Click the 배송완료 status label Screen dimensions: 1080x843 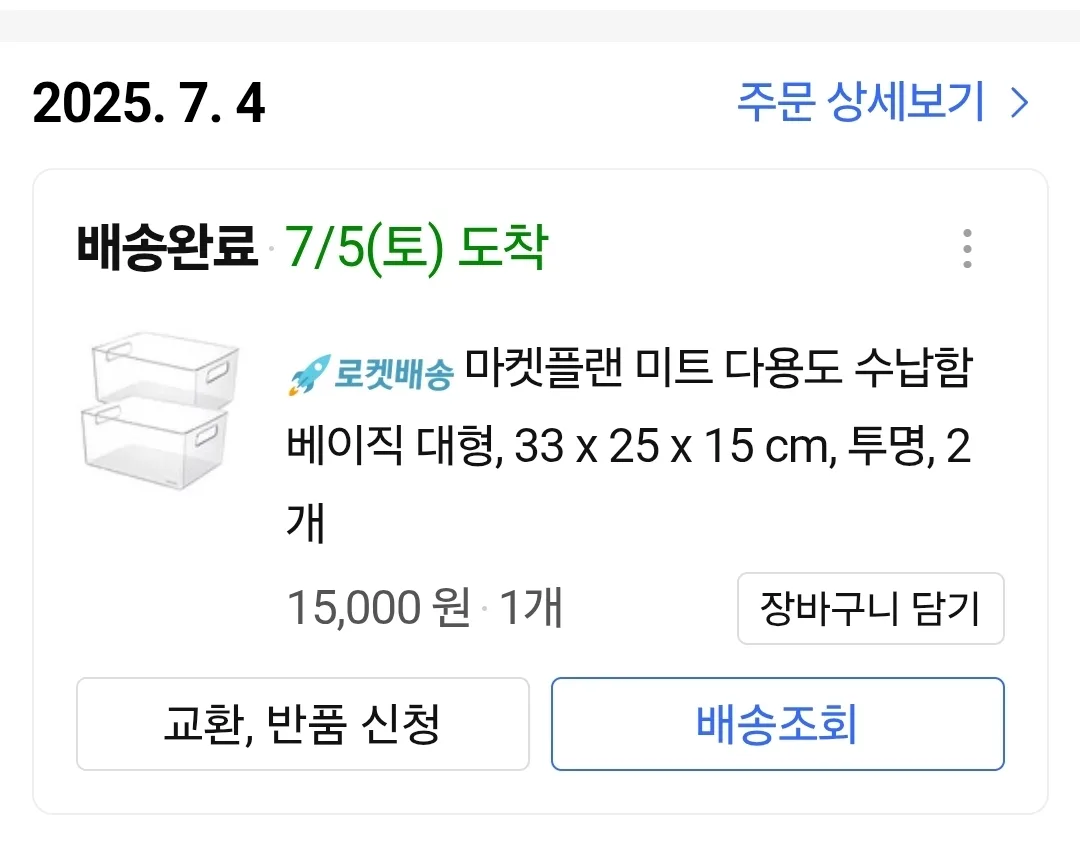tap(166, 248)
